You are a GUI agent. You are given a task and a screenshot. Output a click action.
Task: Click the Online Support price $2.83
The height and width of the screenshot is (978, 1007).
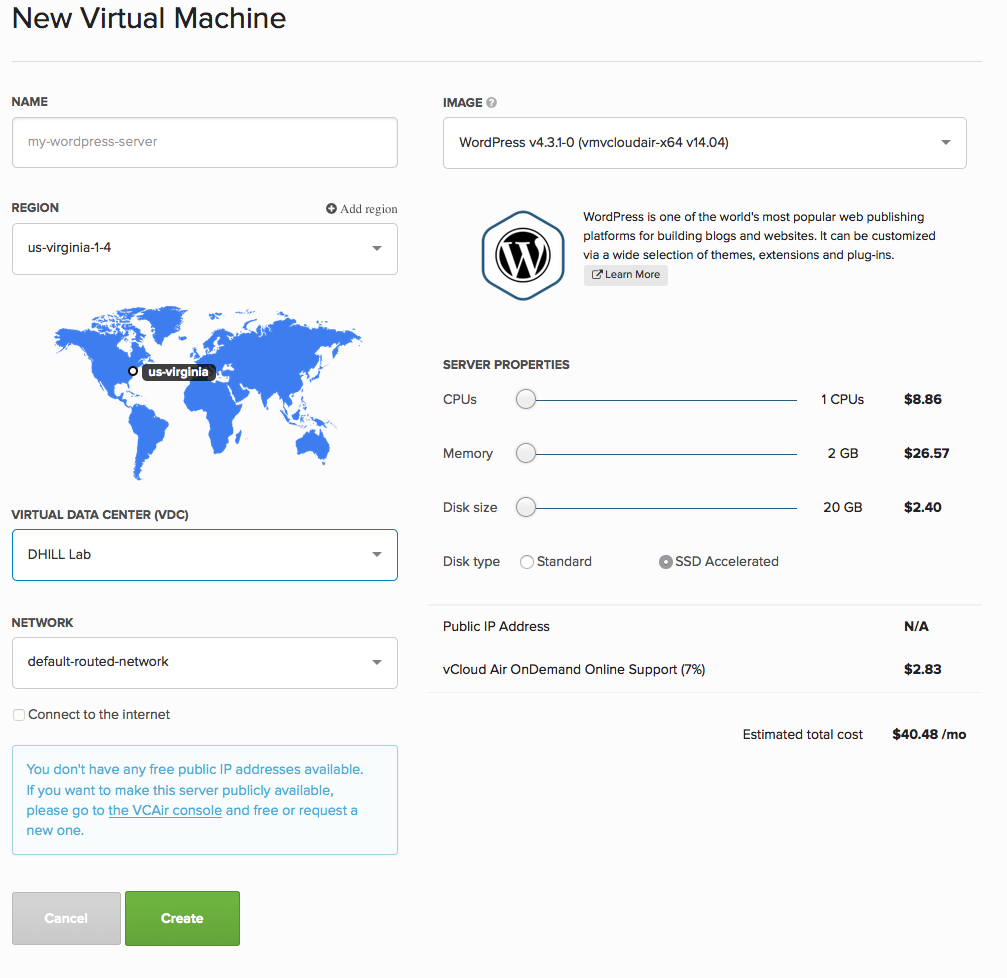pos(923,669)
